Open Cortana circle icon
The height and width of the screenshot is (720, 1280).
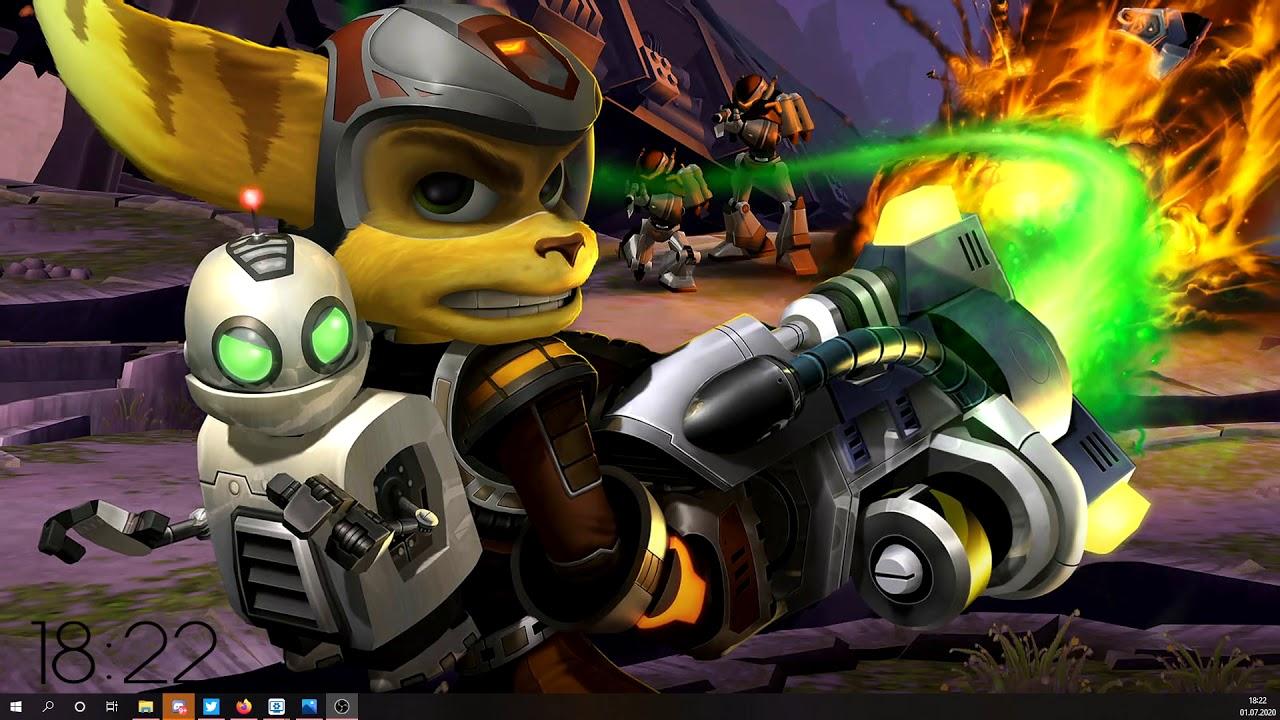pyautogui.click(x=80, y=707)
